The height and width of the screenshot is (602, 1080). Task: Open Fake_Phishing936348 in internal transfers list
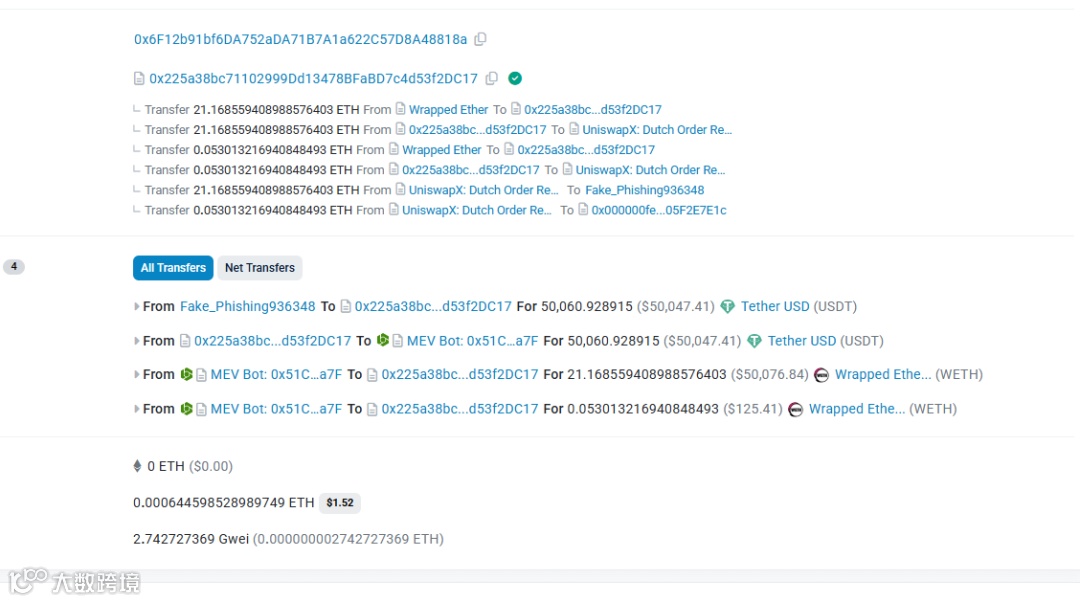point(645,190)
